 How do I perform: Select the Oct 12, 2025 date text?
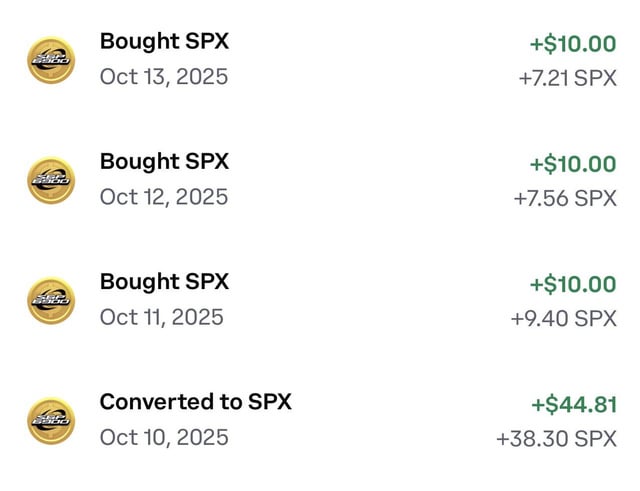163,197
